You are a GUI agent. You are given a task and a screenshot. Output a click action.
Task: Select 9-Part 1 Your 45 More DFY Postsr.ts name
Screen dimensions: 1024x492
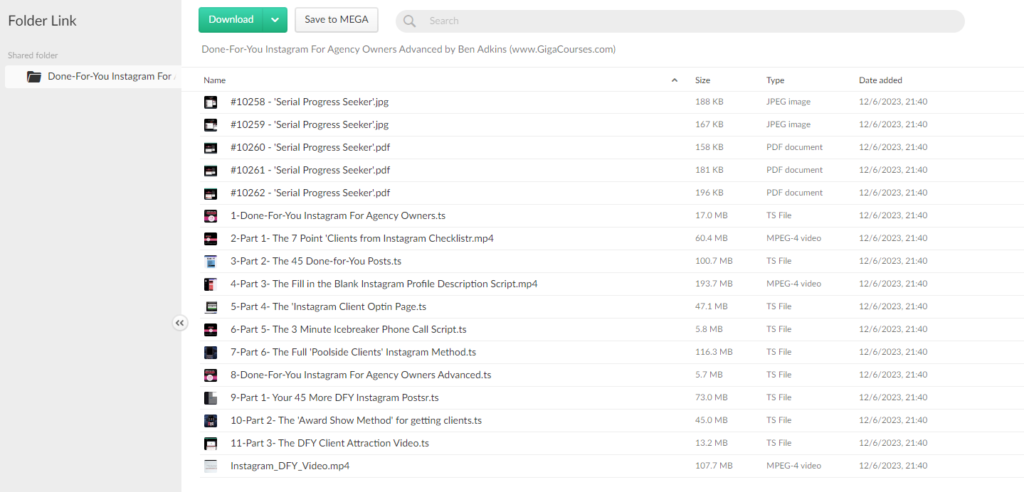coord(334,397)
